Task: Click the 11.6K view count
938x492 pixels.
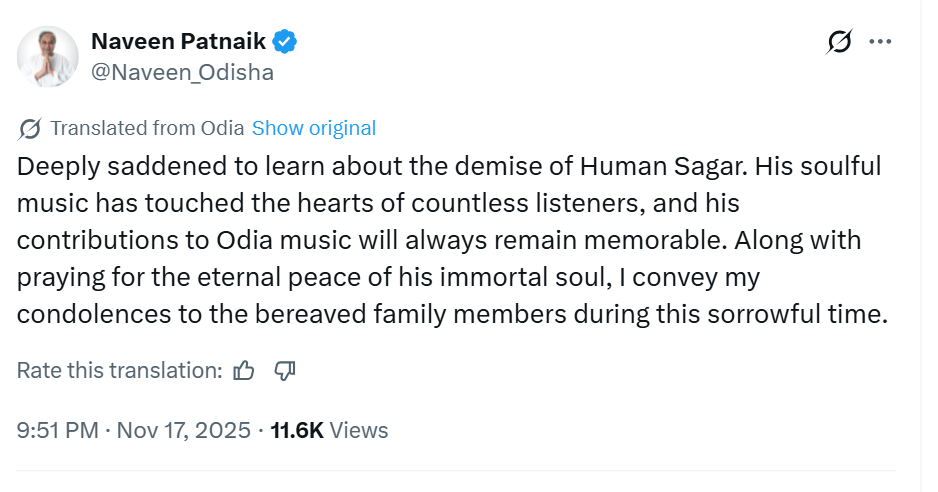Action: click(297, 431)
